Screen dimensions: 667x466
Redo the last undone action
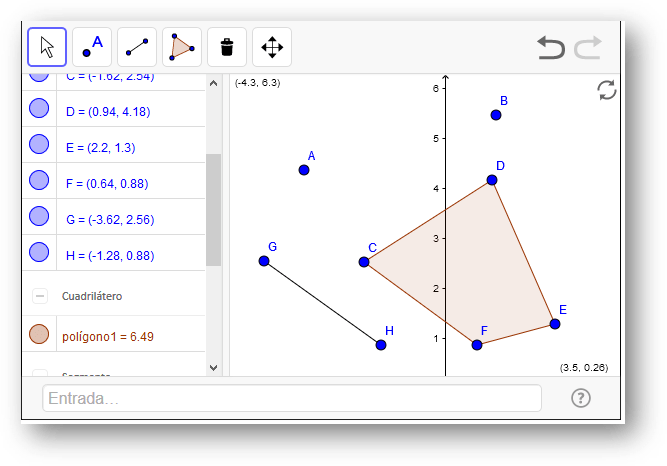(588, 47)
